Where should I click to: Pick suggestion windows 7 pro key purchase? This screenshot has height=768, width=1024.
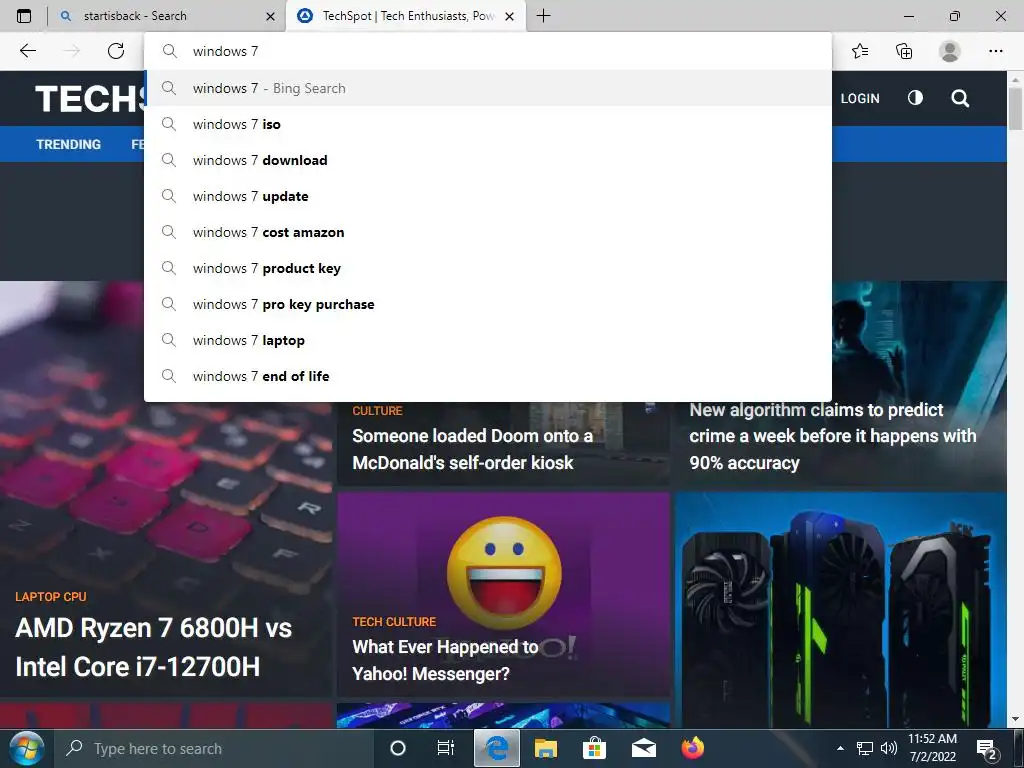point(488,304)
